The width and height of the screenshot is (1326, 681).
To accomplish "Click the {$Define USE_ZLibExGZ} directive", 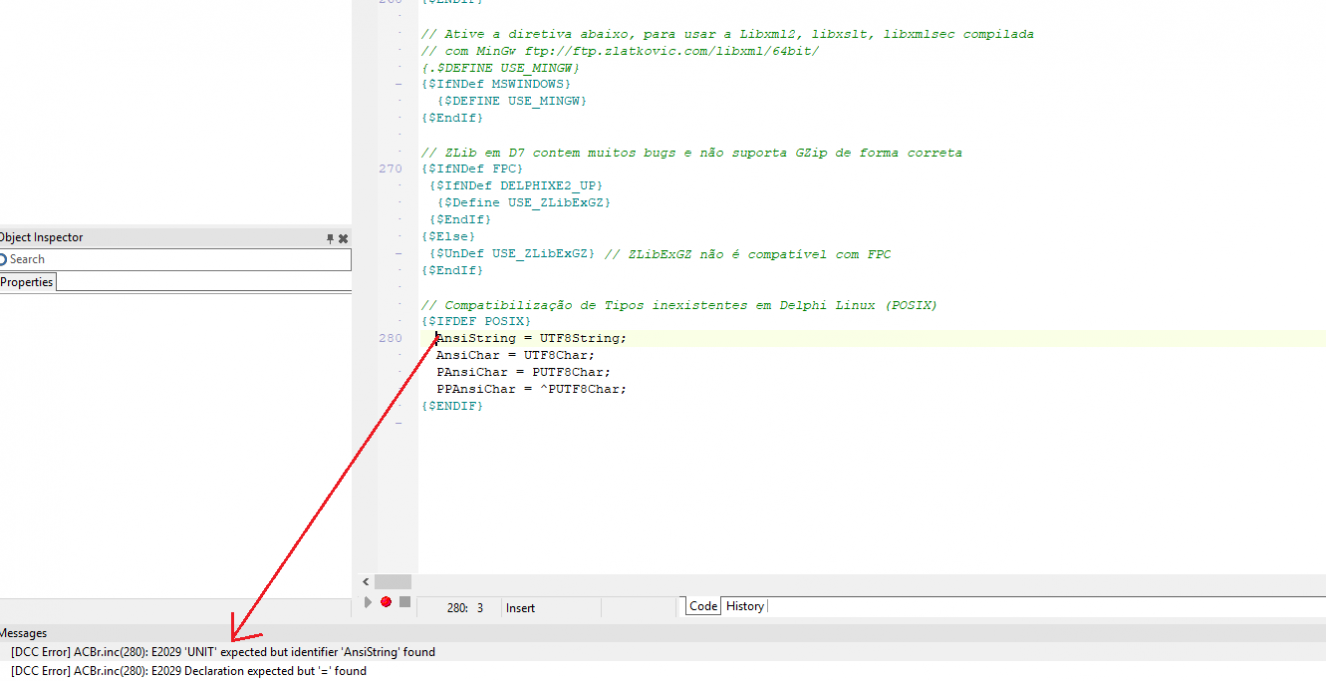I will click(x=523, y=202).
